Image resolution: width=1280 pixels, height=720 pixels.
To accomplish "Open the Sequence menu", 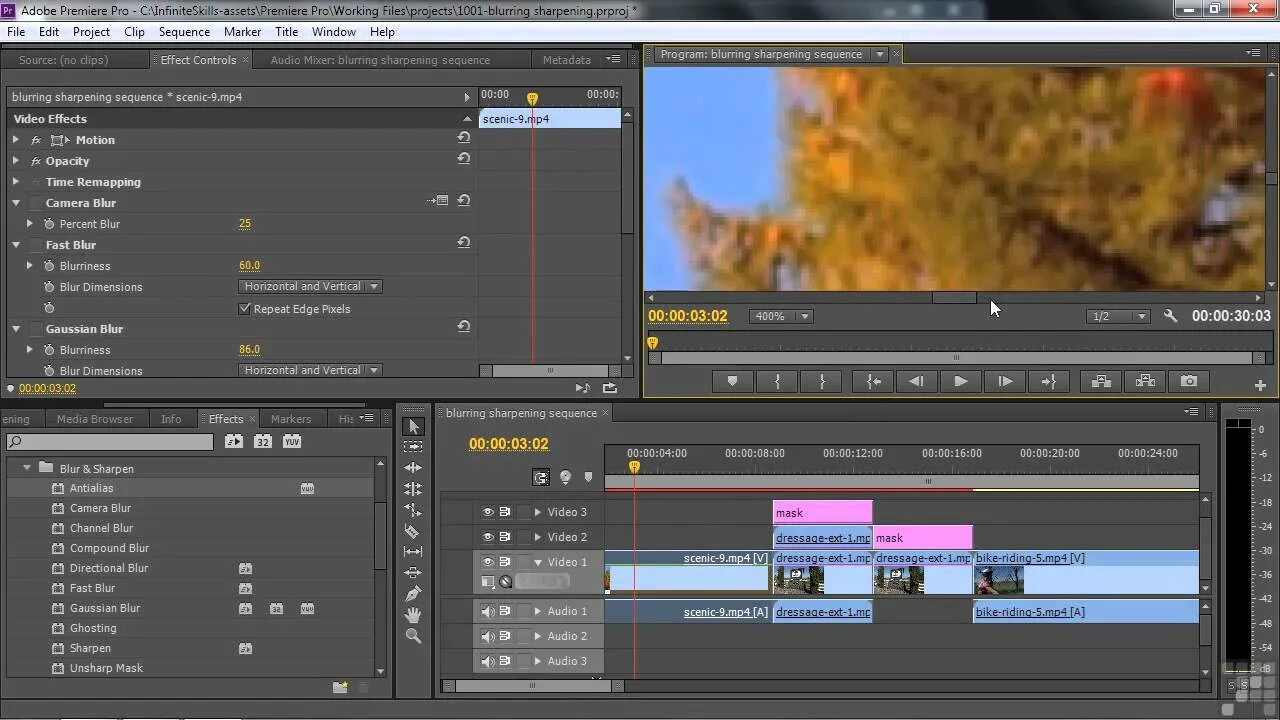I will pyautogui.click(x=184, y=32).
